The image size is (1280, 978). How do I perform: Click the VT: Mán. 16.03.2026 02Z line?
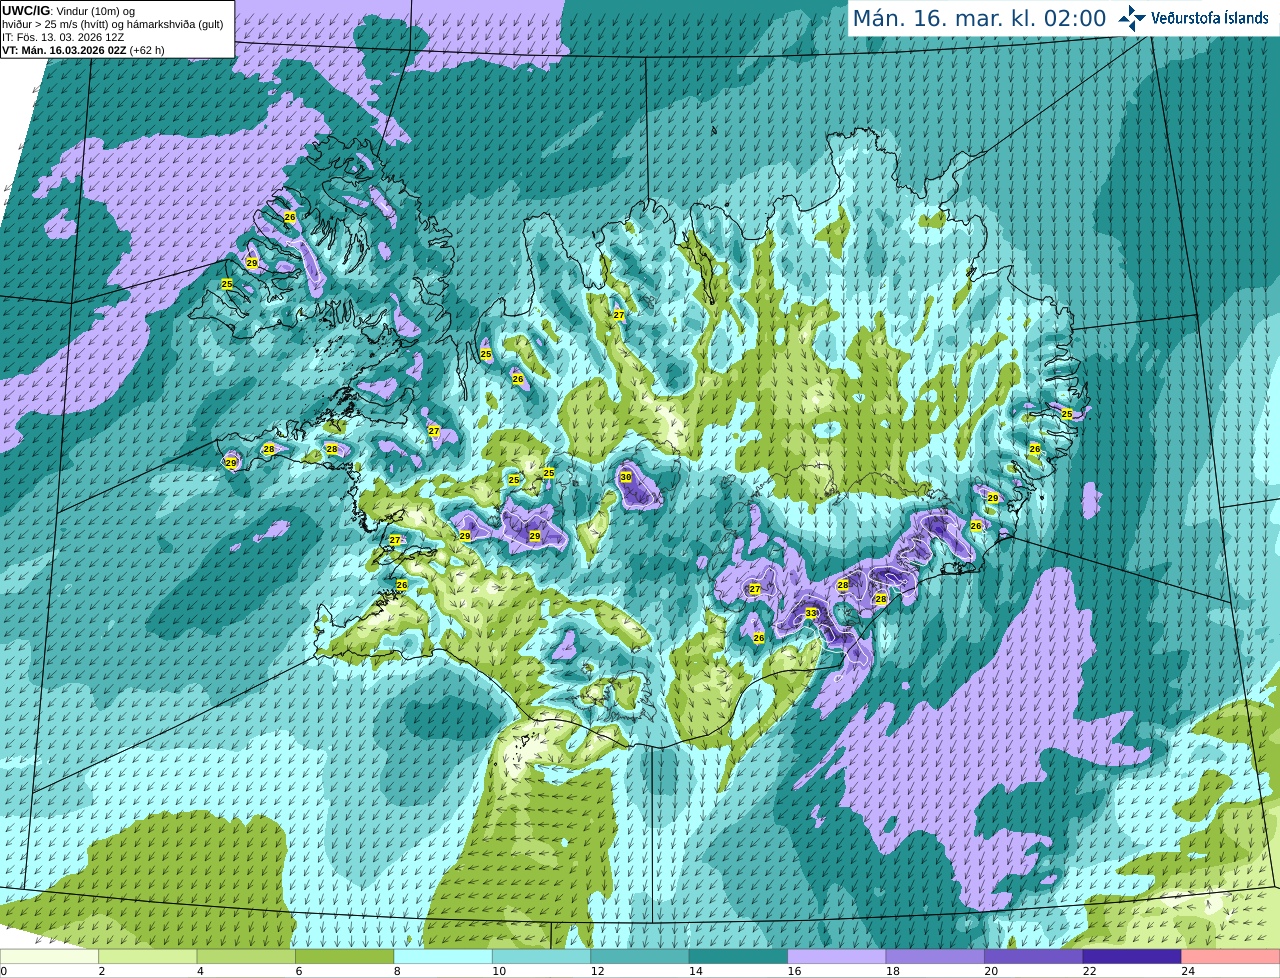click(83, 50)
